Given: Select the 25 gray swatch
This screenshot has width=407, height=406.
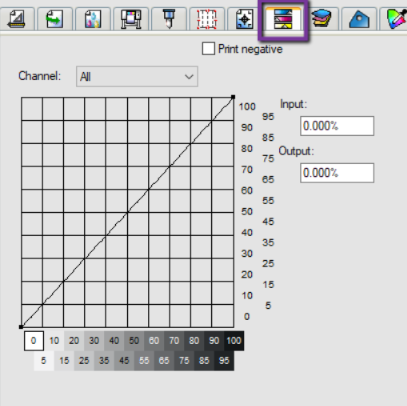Looking at the screenshot, I should point(84,361).
